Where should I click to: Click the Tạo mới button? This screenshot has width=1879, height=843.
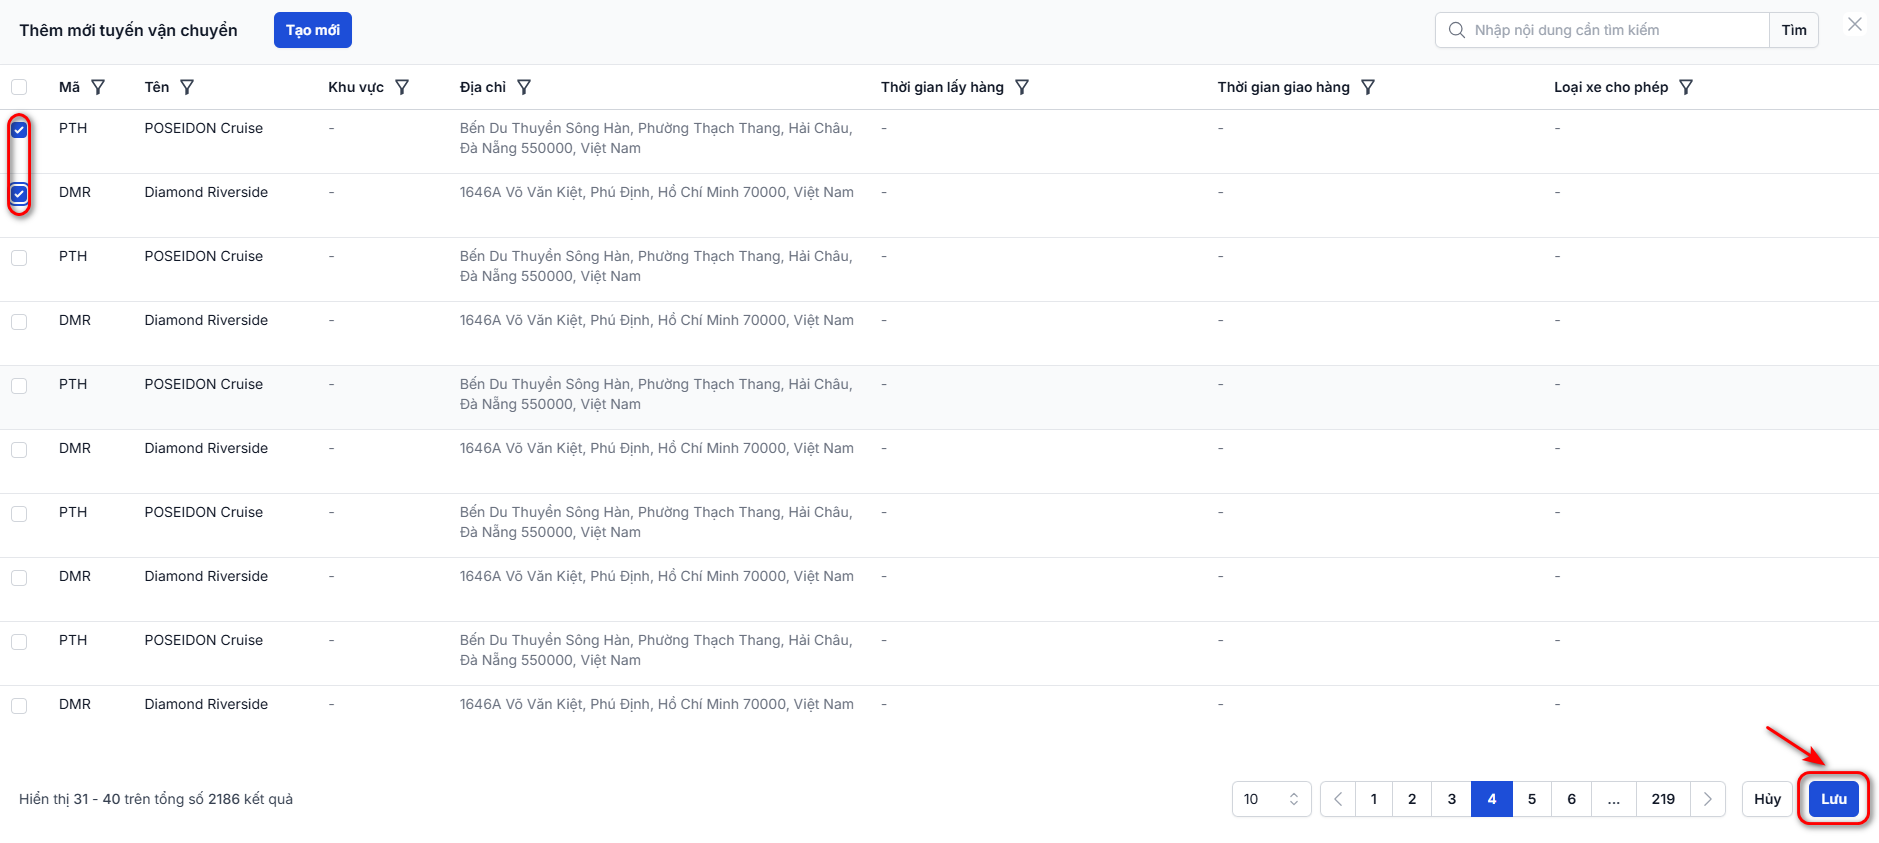[313, 30]
